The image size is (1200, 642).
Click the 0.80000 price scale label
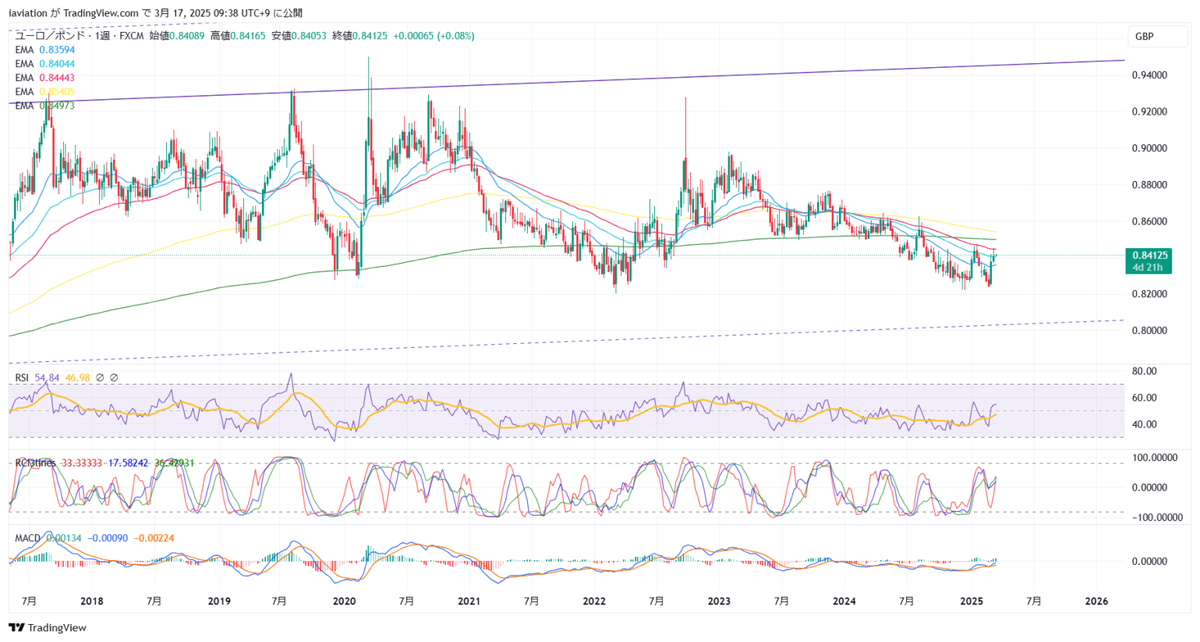[1148, 330]
